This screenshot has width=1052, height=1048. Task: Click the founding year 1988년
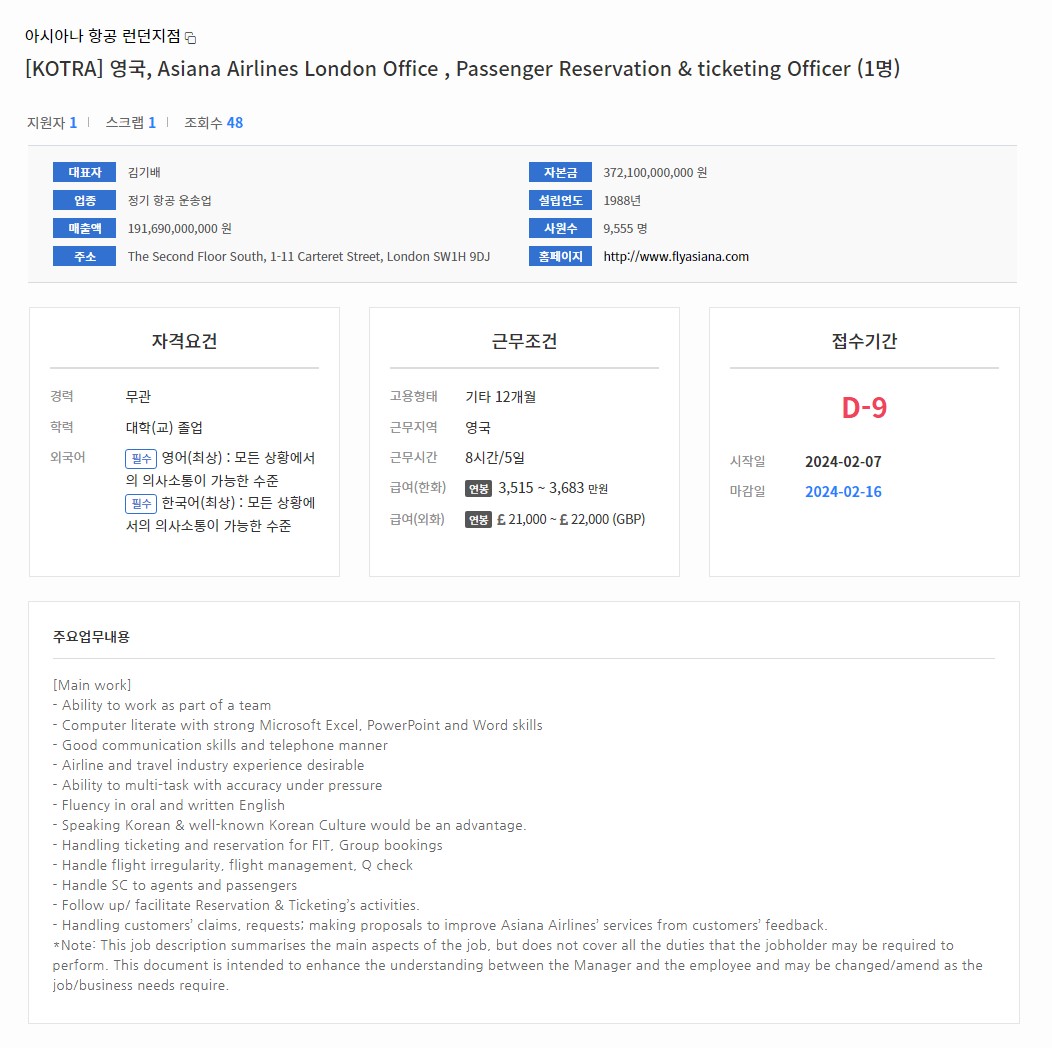622,201
